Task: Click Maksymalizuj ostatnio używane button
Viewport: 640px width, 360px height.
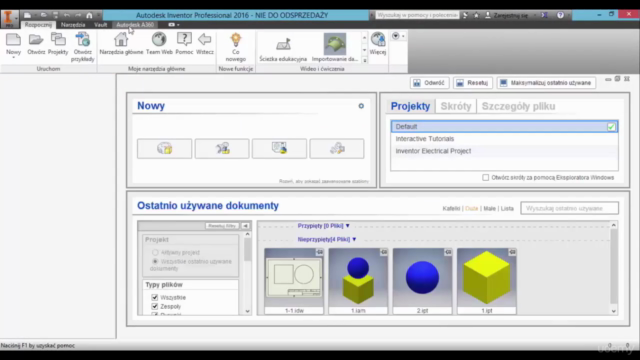Action: coord(546,83)
